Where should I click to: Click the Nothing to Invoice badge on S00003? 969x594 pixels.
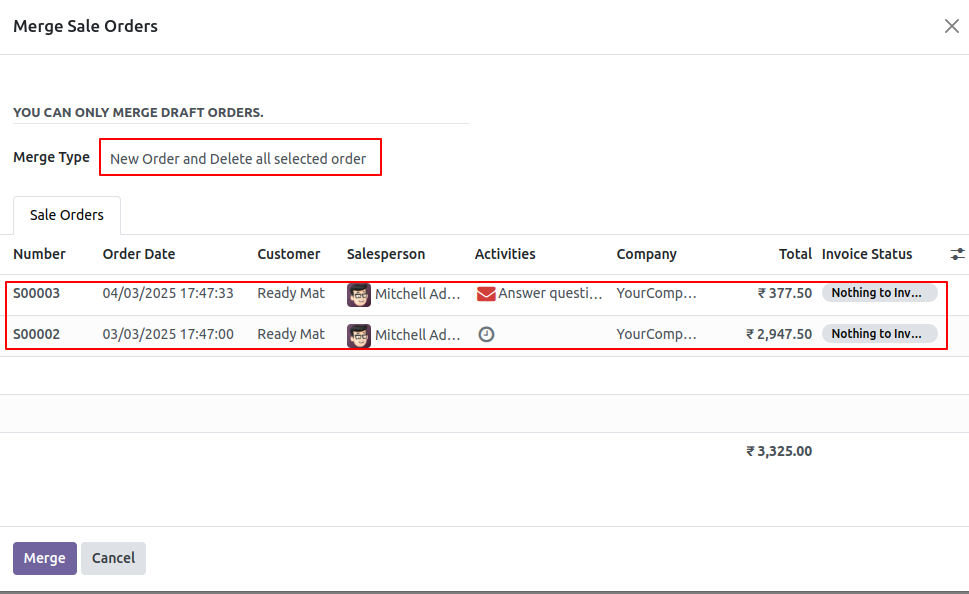point(879,292)
